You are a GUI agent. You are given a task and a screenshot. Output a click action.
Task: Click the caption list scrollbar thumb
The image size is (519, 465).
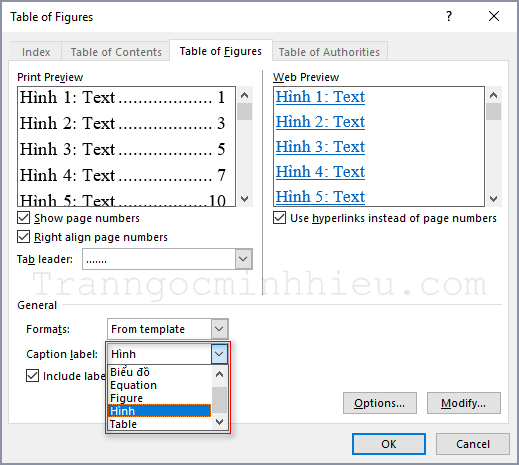219,400
